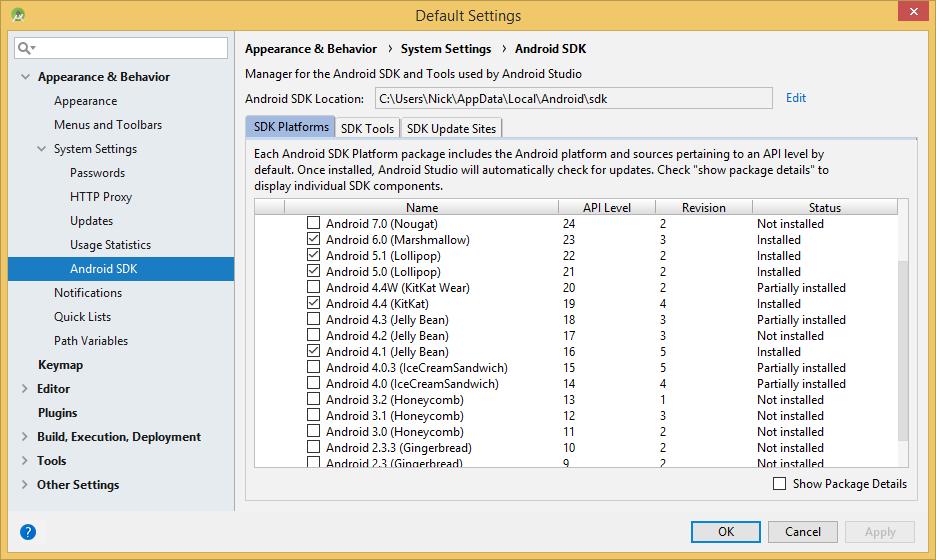This screenshot has width=936, height=560.
Task: Enable Show Package Details checkbox
Action: (780, 484)
